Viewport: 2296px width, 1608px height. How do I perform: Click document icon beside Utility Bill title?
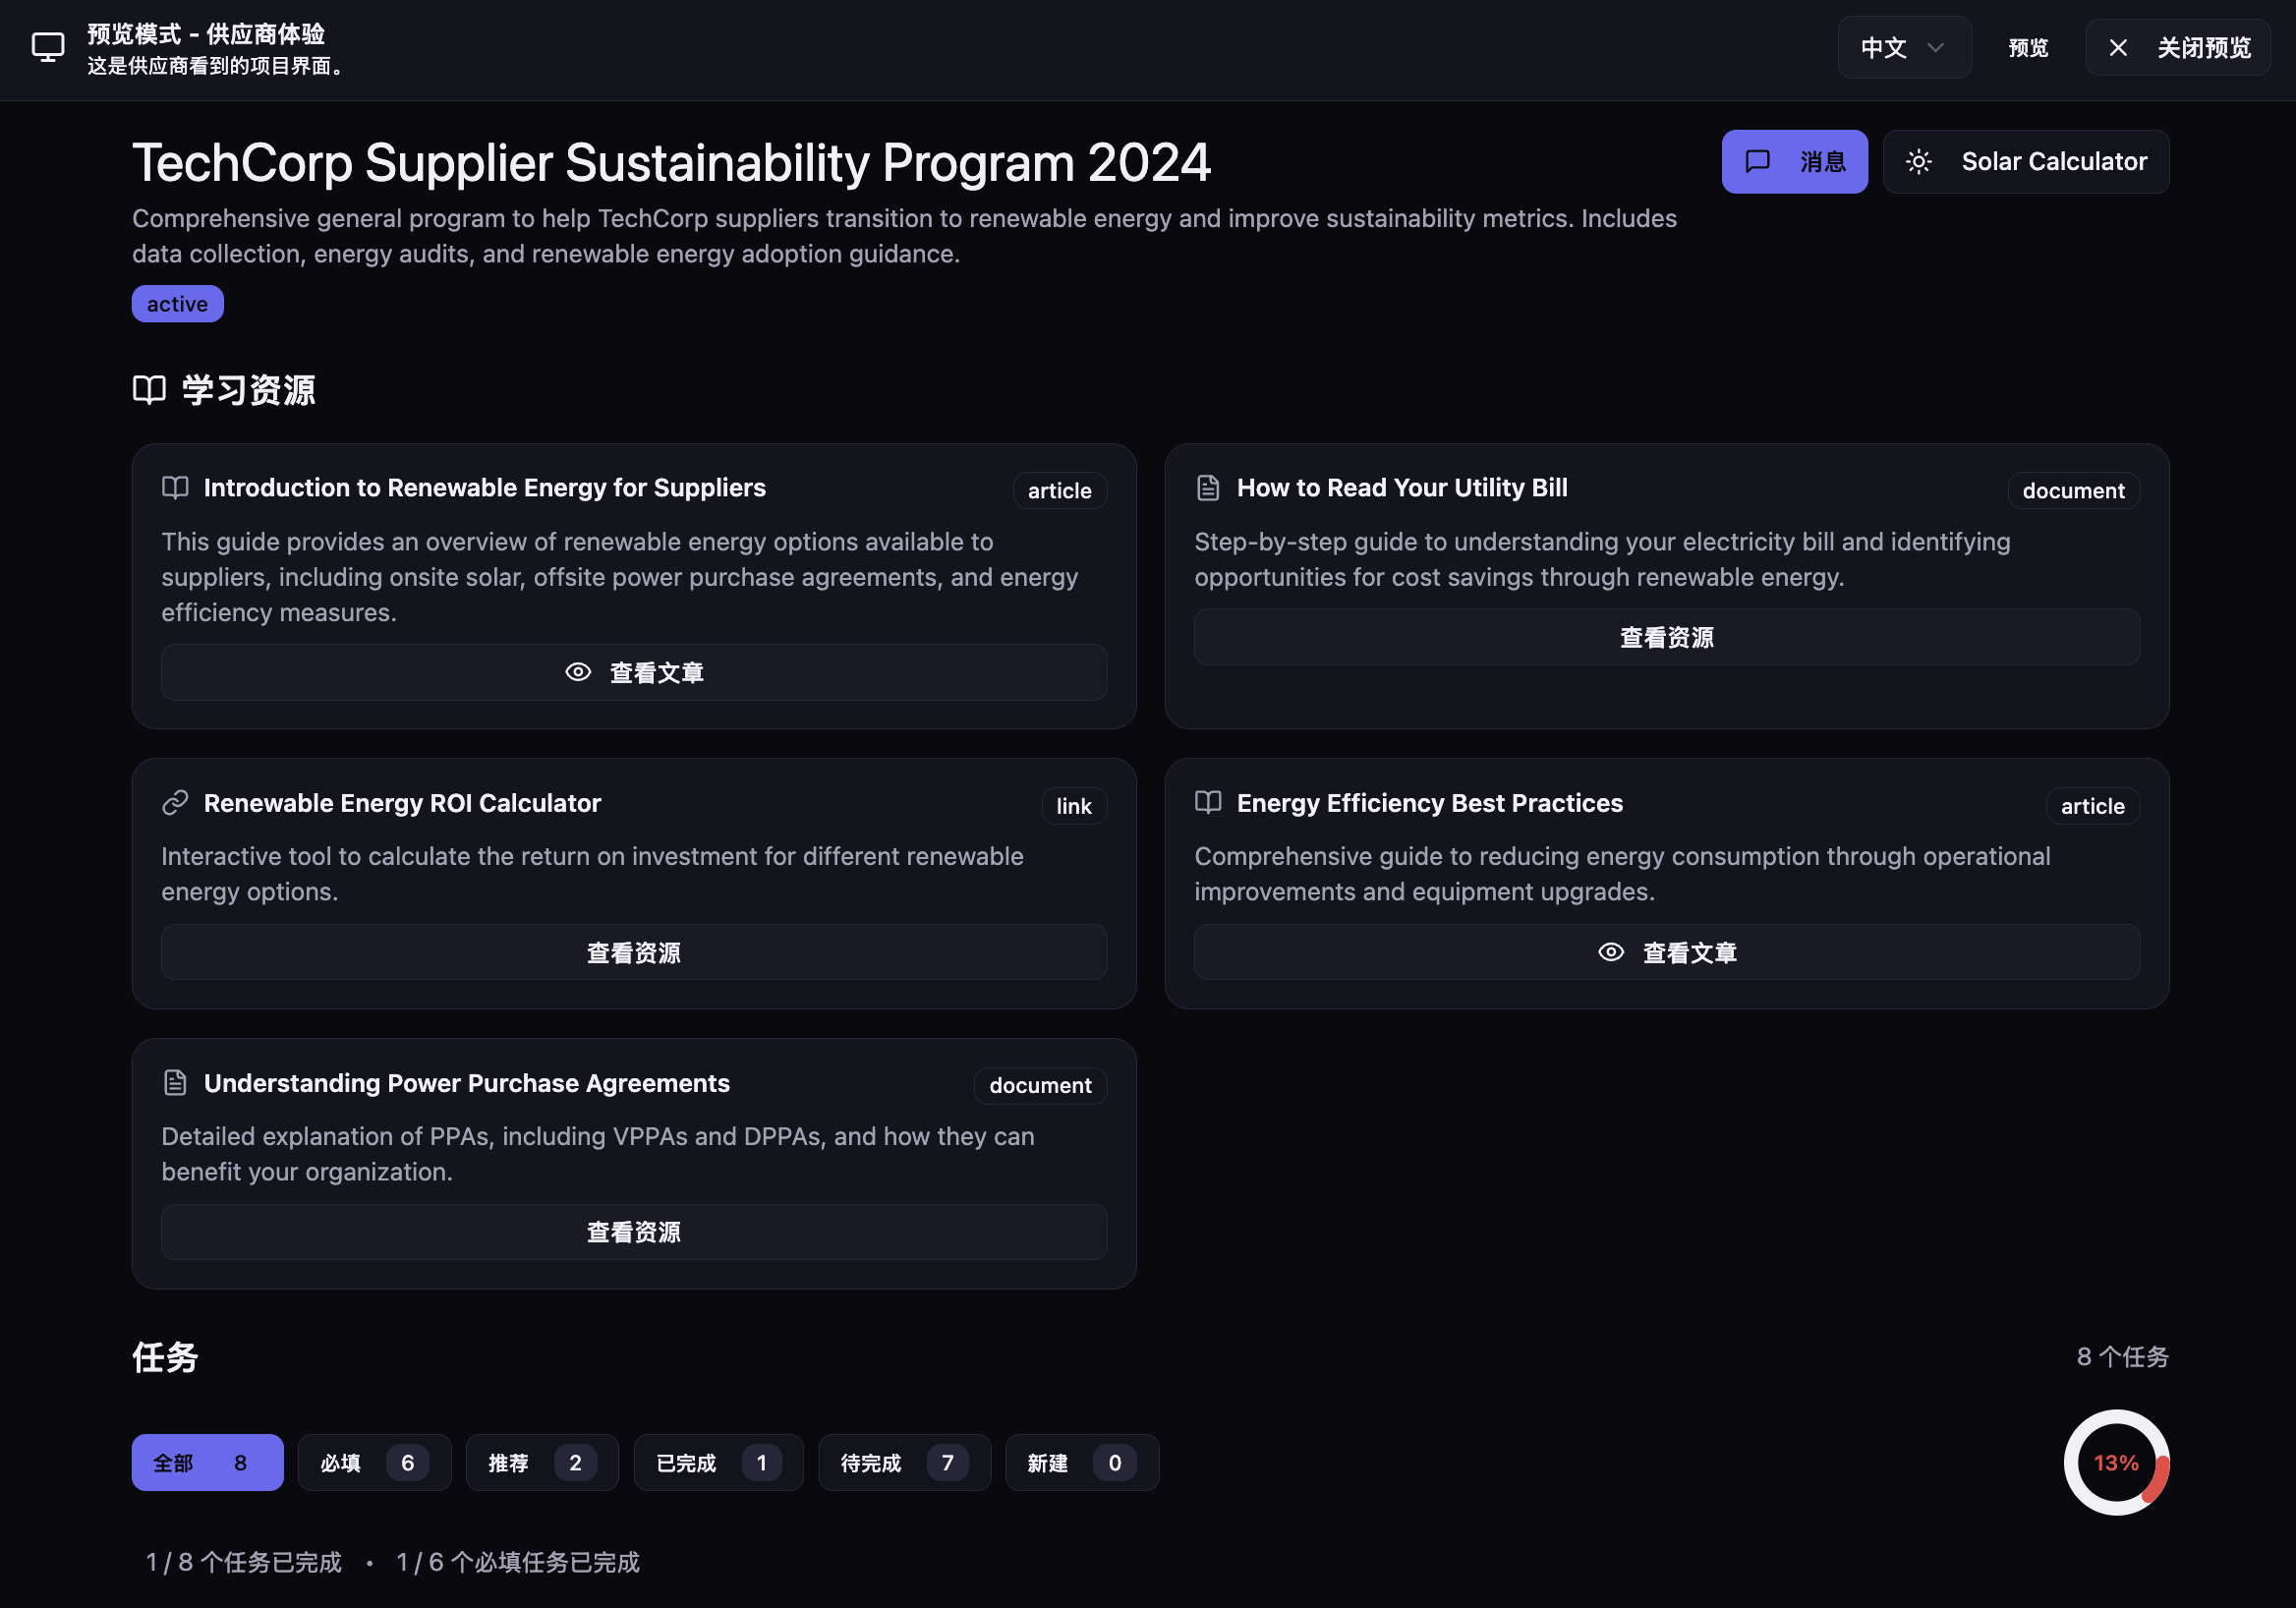click(x=1208, y=488)
